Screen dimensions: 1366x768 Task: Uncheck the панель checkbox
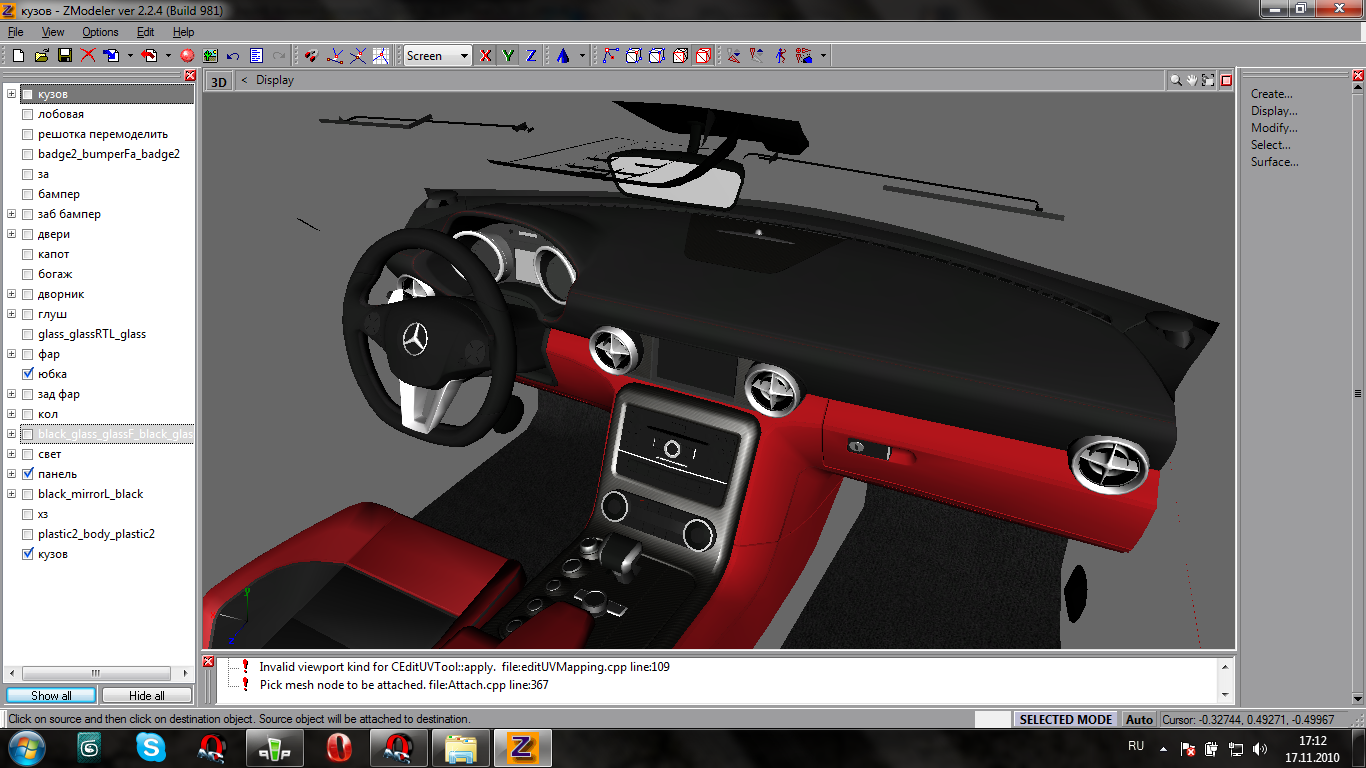pos(28,474)
